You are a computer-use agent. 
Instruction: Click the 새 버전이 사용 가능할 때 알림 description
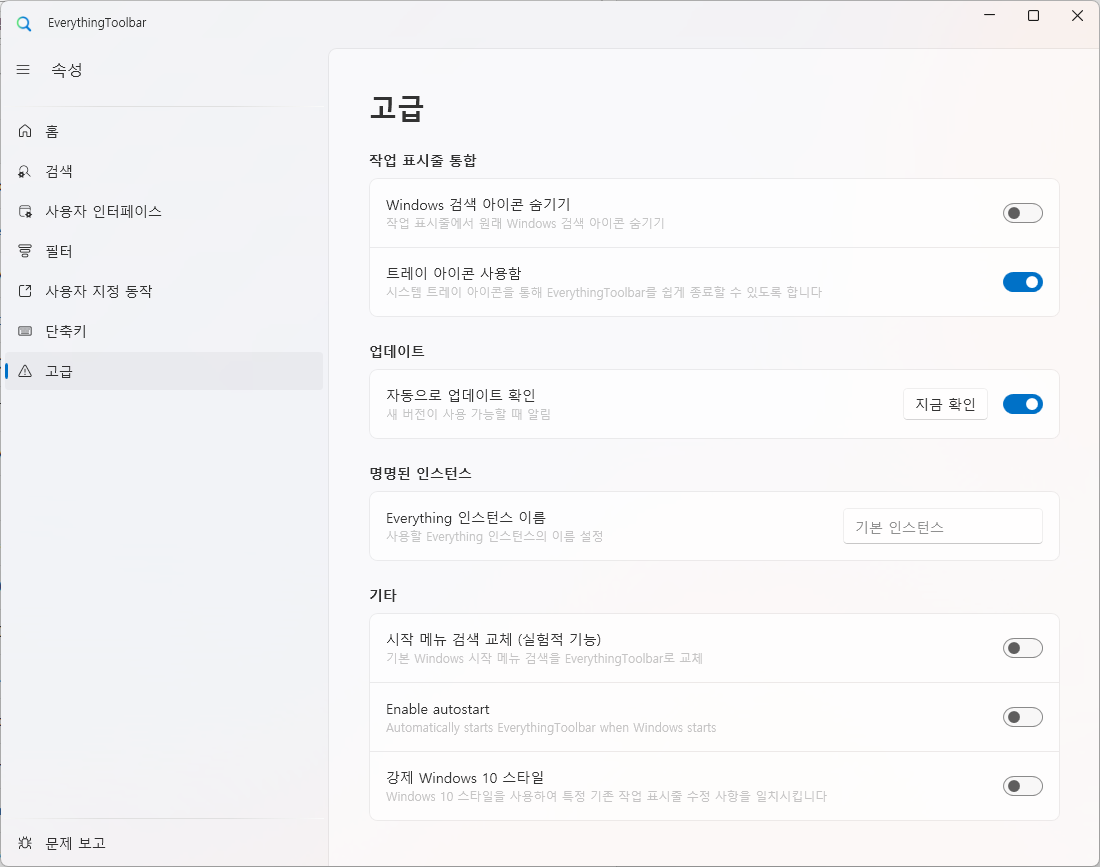pyautogui.click(x=468, y=414)
